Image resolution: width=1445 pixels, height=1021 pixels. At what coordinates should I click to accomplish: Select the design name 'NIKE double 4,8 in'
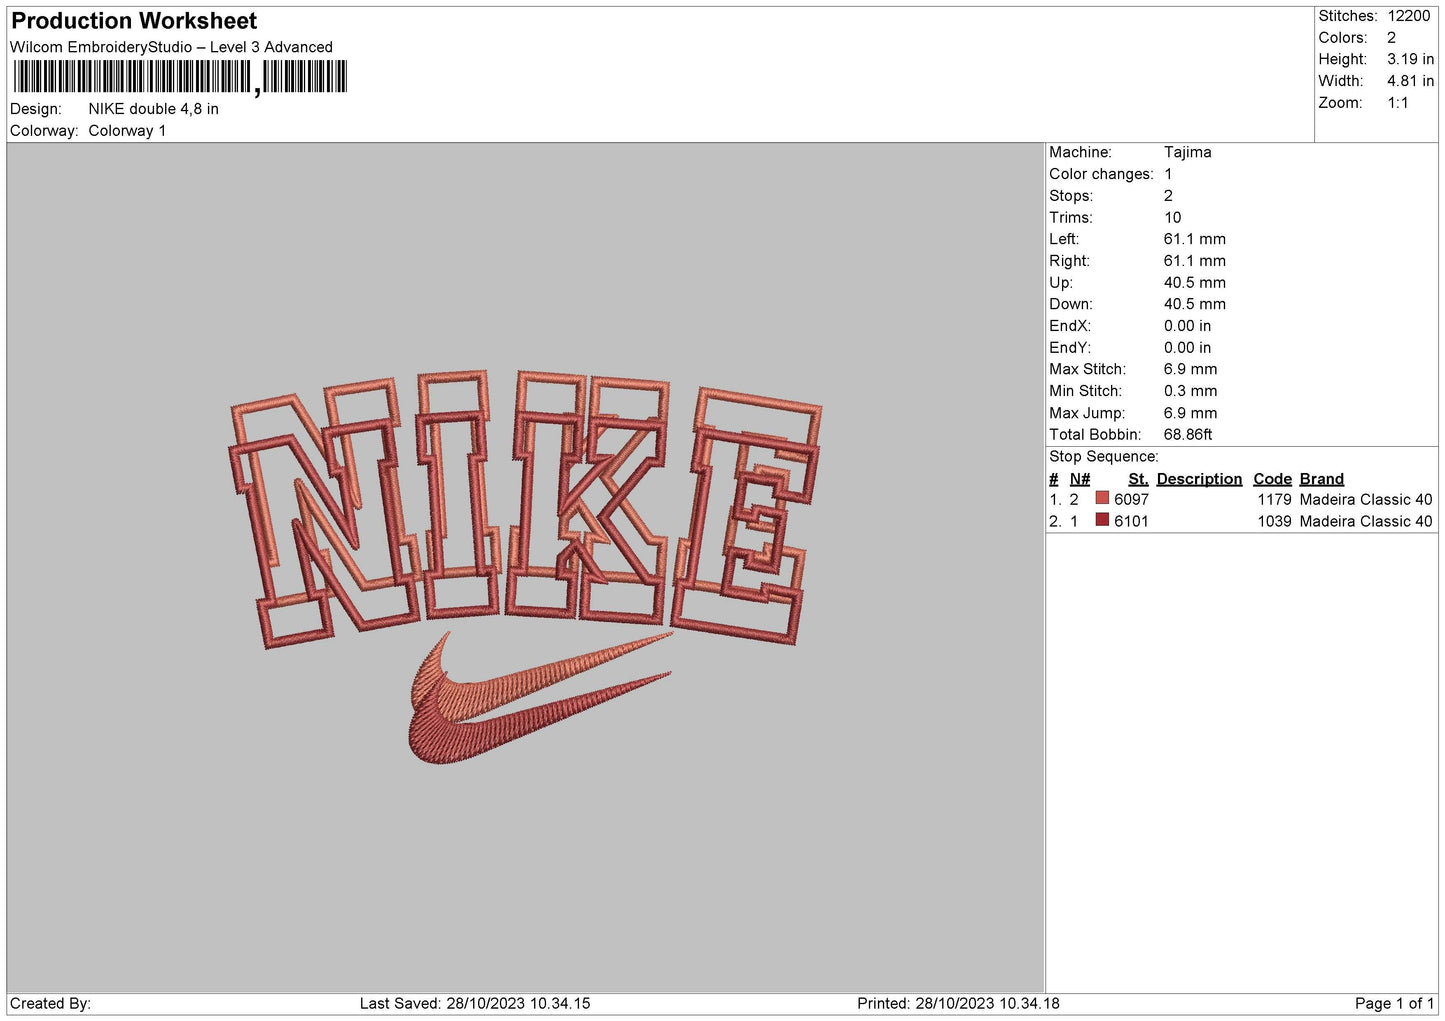pyautogui.click(x=153, y=109)
